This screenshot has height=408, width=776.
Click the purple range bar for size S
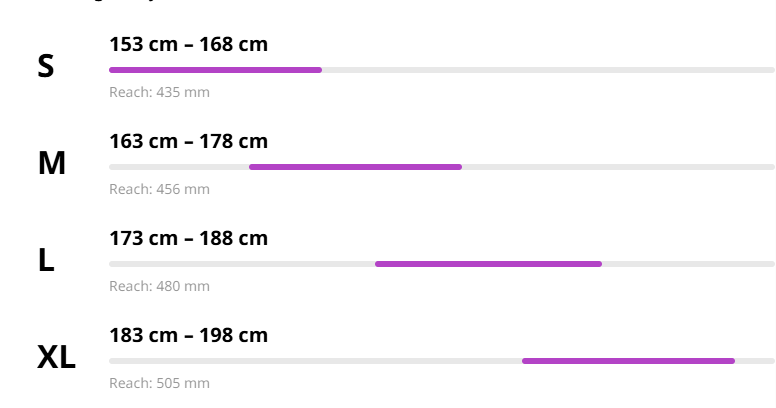215,70
